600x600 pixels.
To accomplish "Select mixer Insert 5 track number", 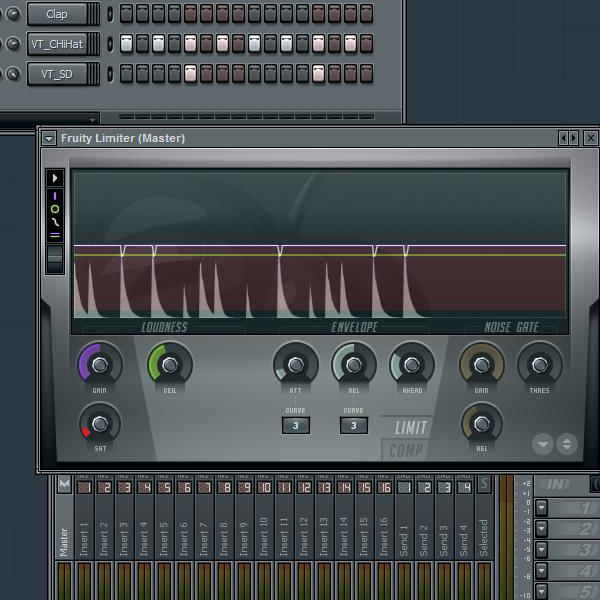I will (164, 487).
